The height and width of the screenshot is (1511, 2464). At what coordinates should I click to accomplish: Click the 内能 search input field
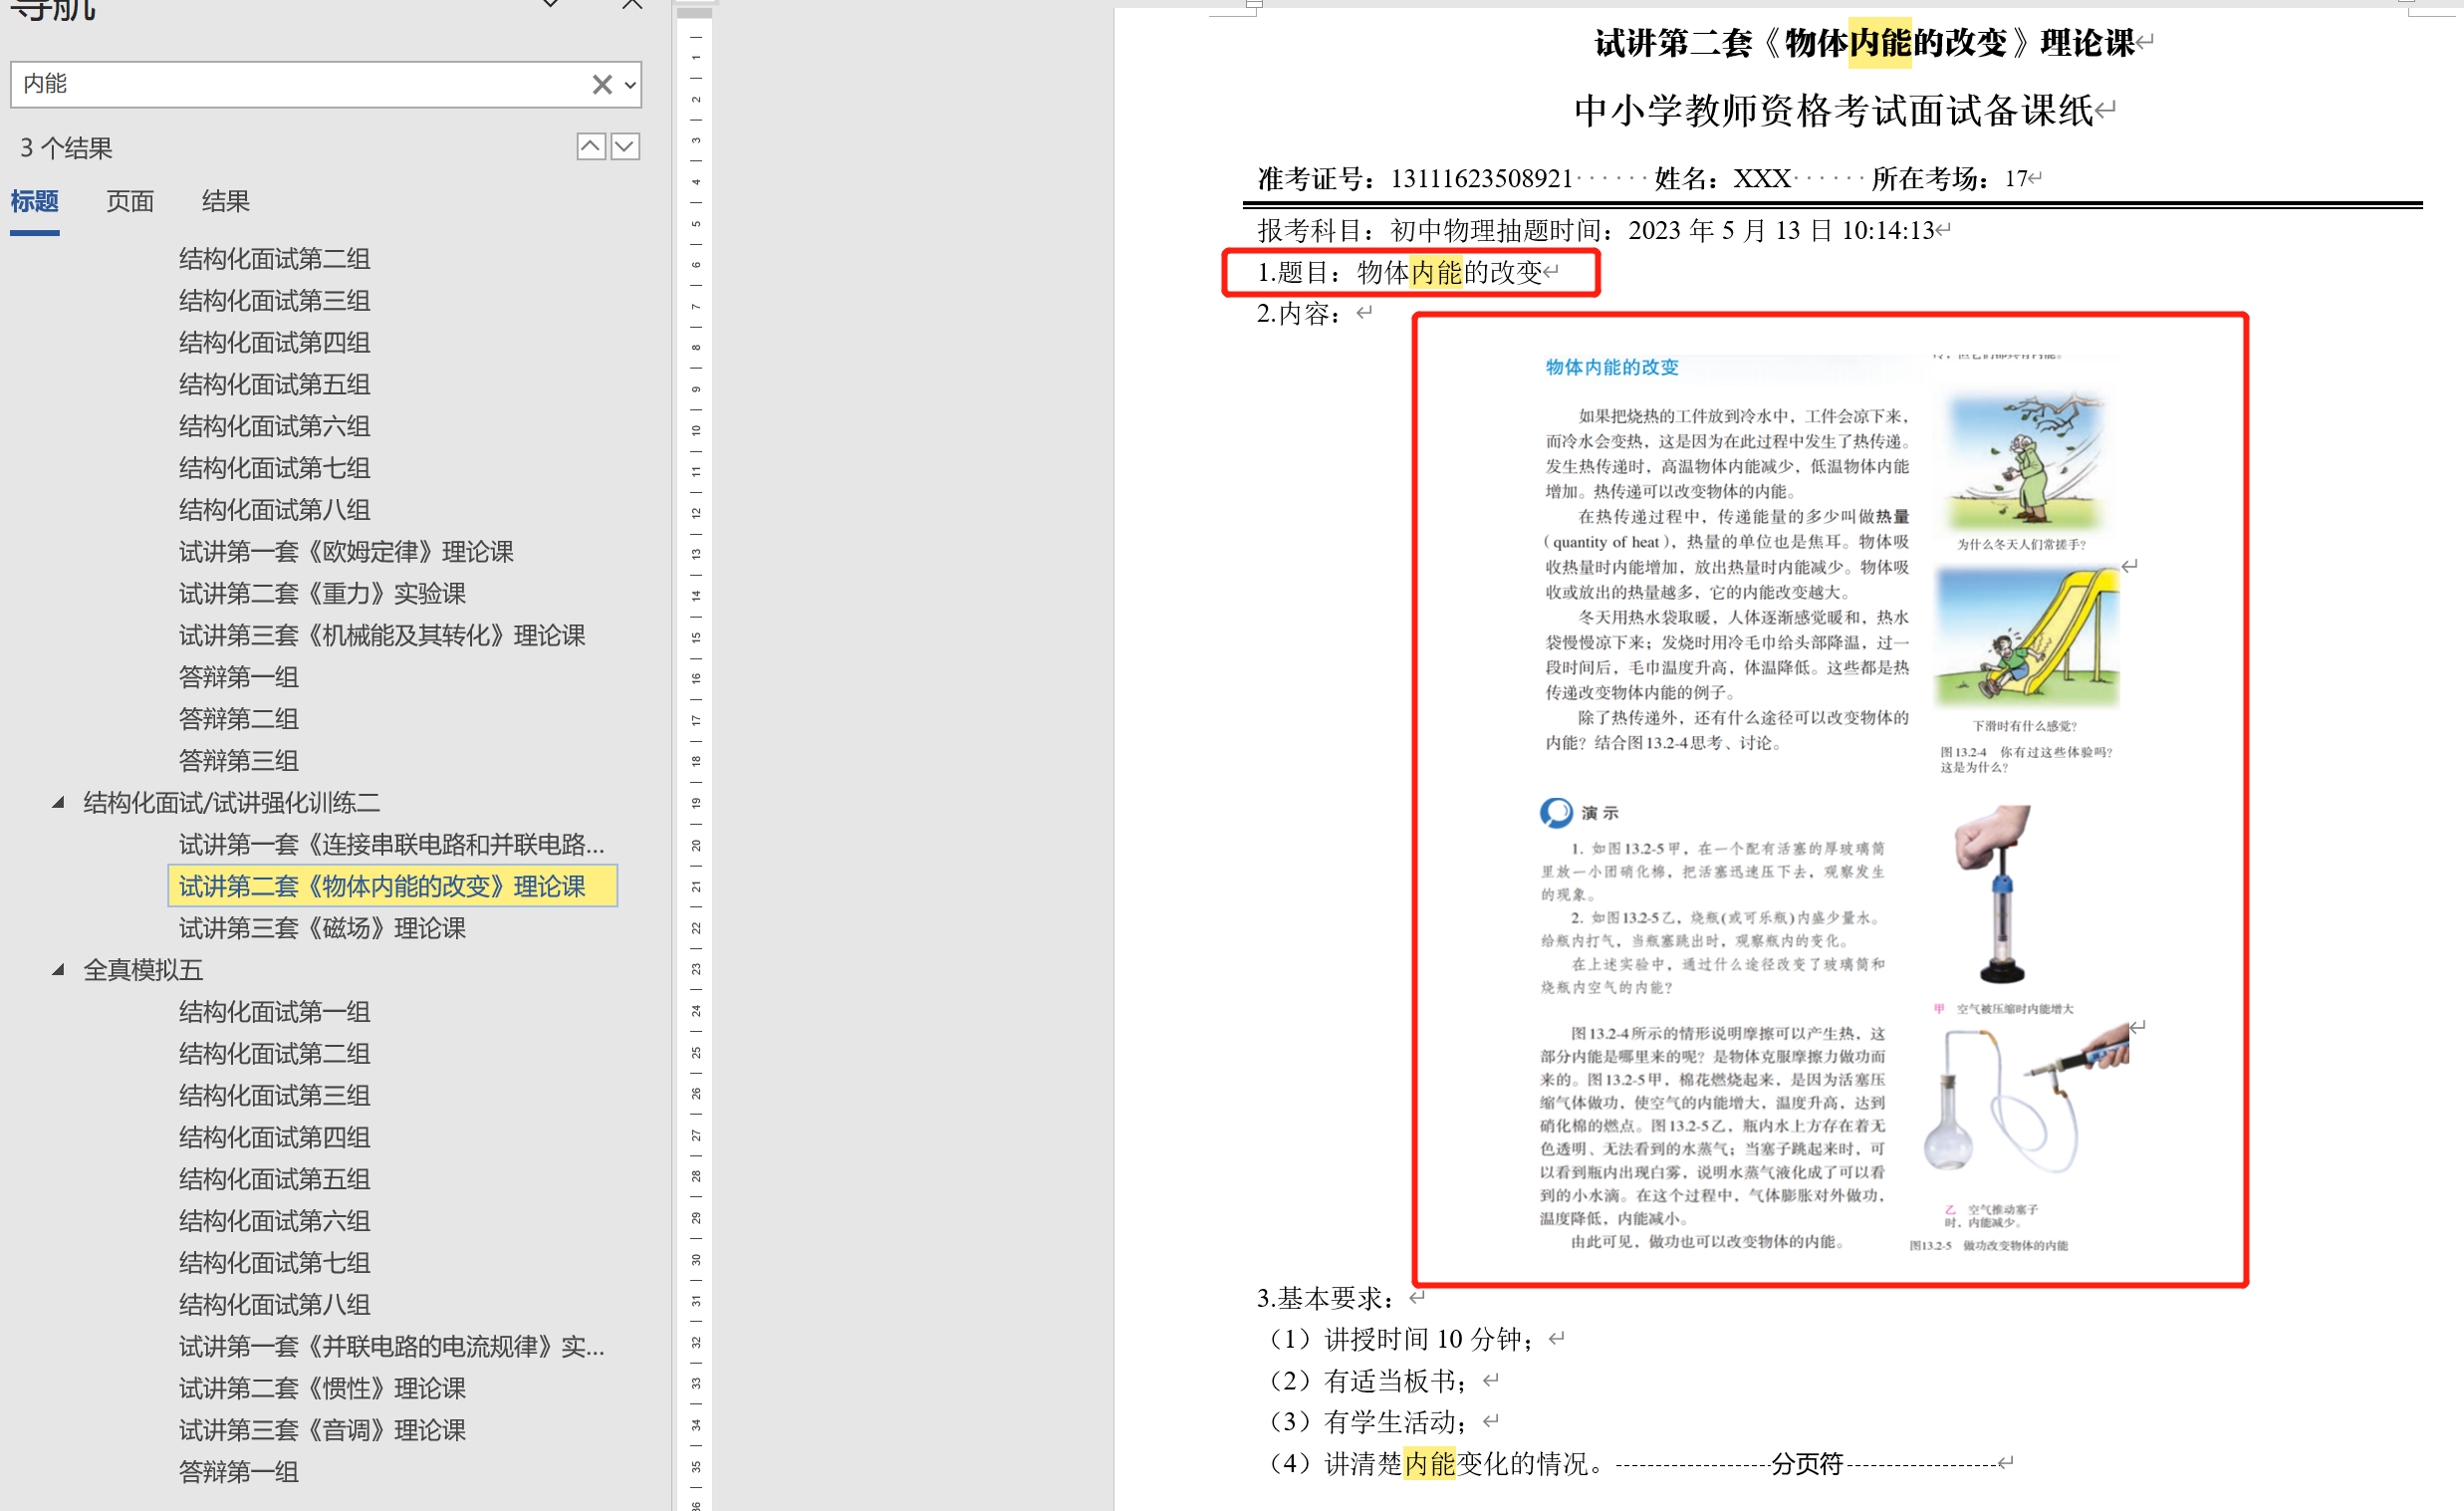[300, 85]
